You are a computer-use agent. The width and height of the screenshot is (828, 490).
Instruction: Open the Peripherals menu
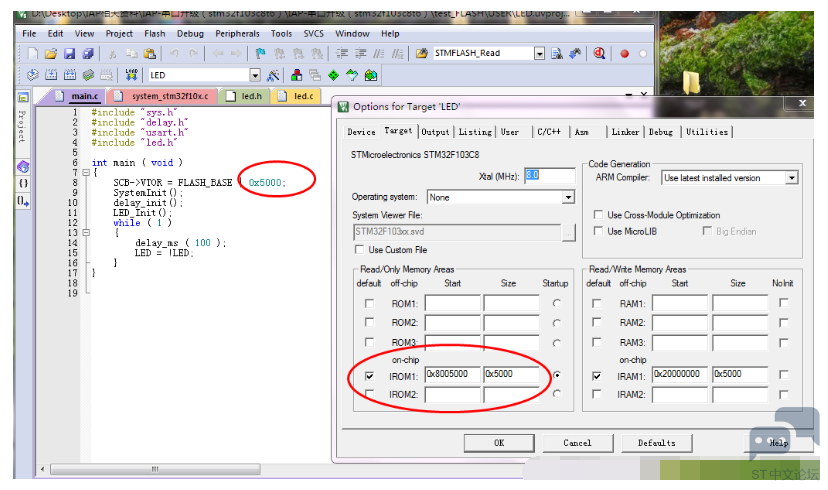coord(237,34)
